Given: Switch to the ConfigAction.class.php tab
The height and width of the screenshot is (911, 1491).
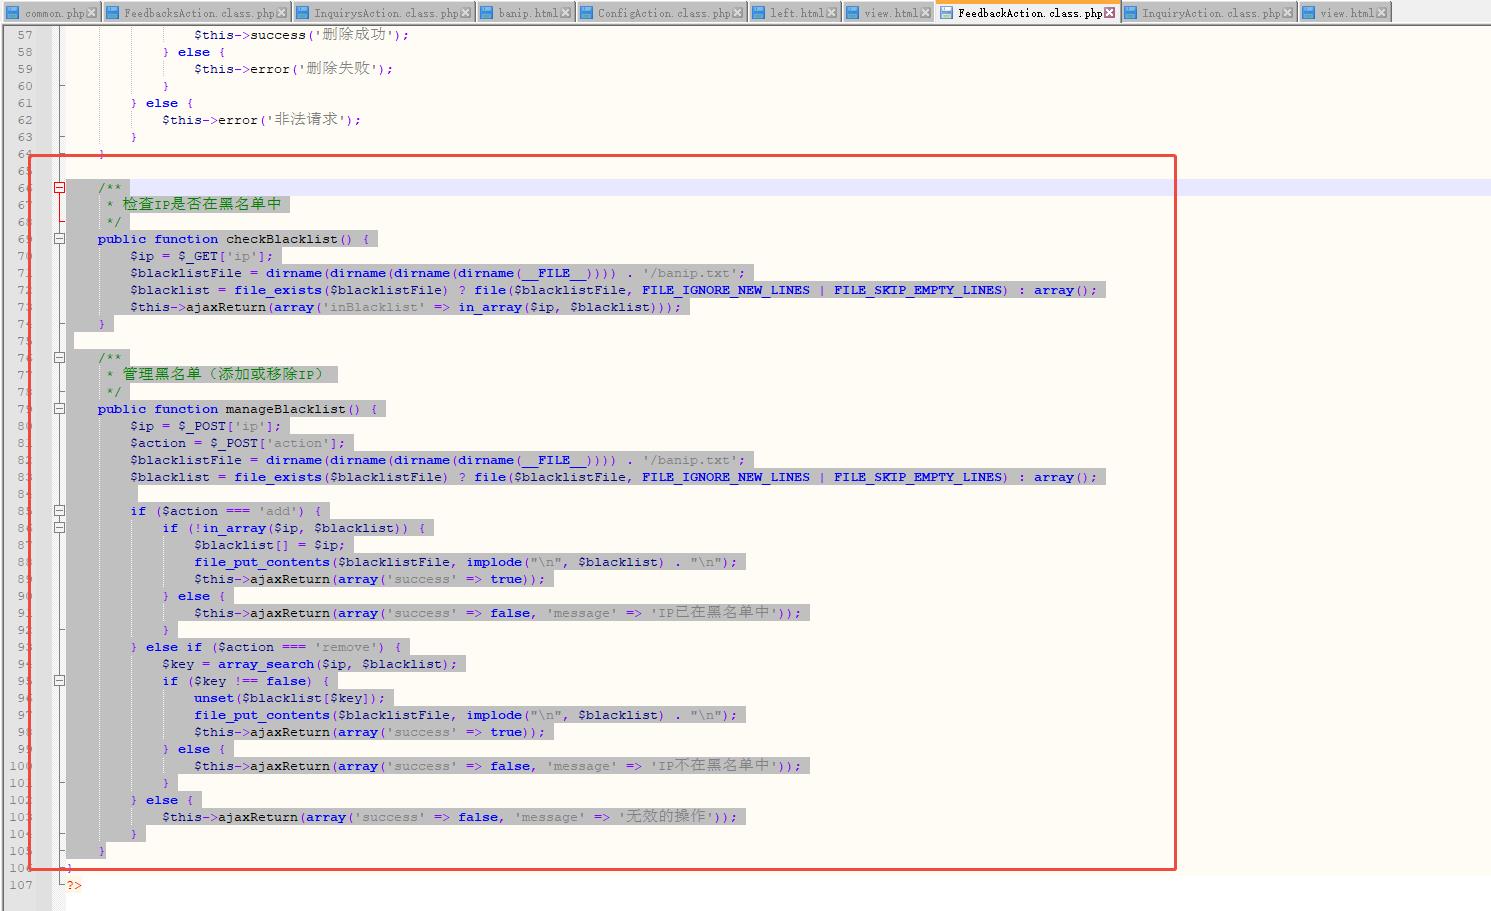Looking at the screenshot, I should 663,13.
